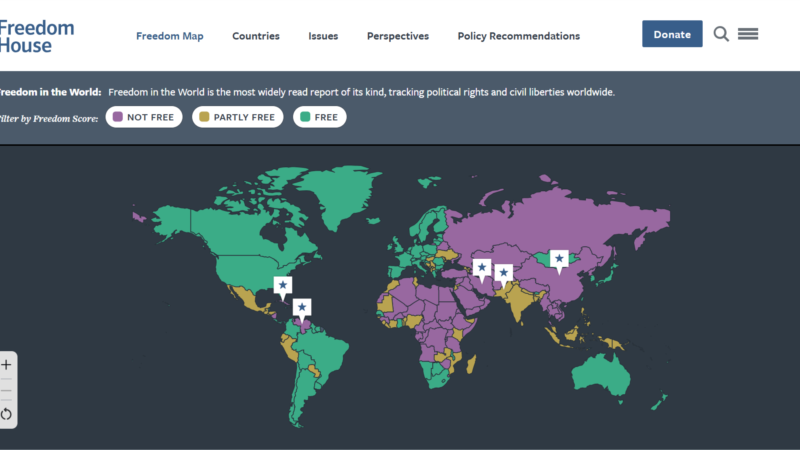
Task: Expand the Issues menu
Action: coord(323,36)
